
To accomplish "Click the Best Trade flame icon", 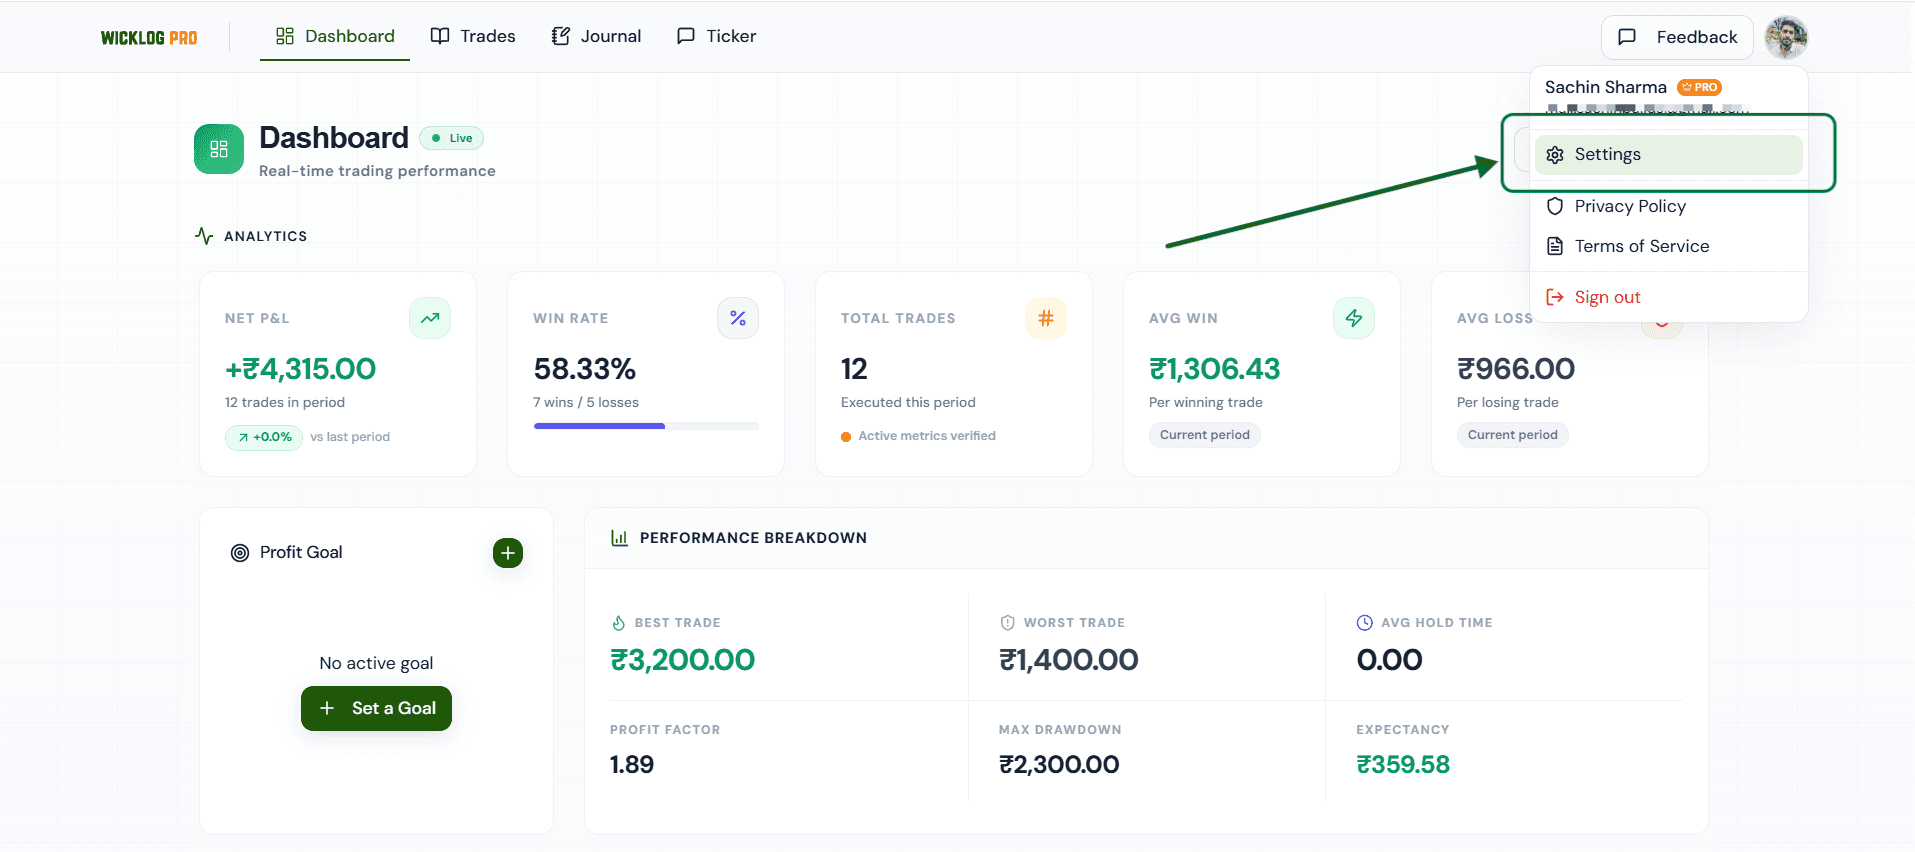I will (x=618, y=623).
